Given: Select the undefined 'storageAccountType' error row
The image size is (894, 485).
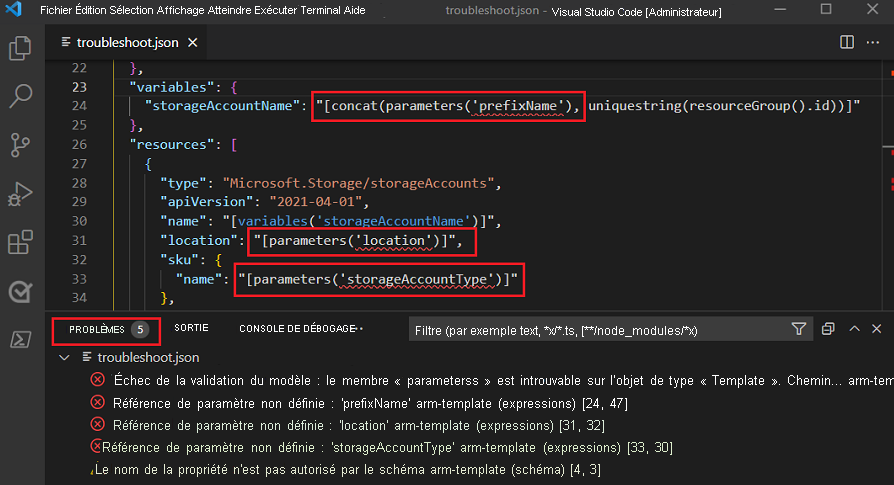Looking at the screenshot, I should pos(388,447).
